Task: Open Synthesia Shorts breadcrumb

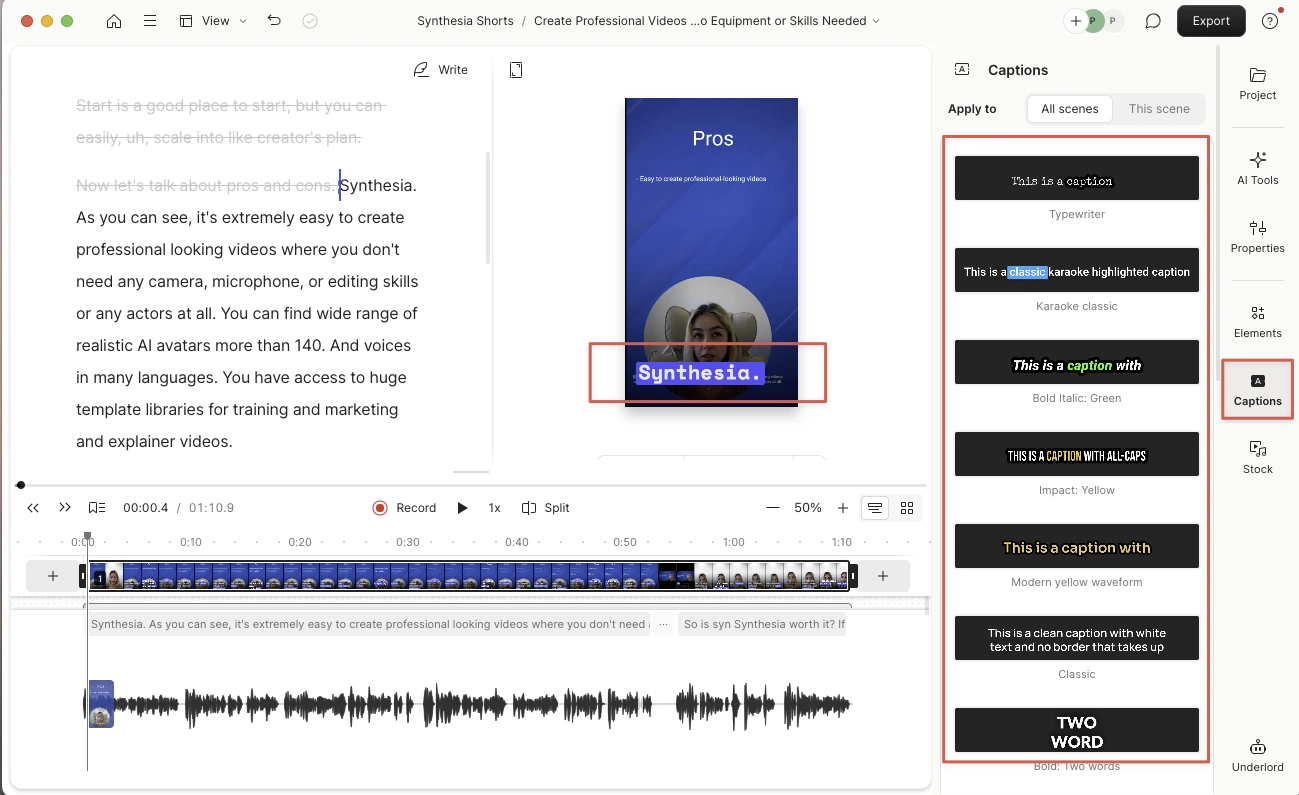Action: (465, 21)
